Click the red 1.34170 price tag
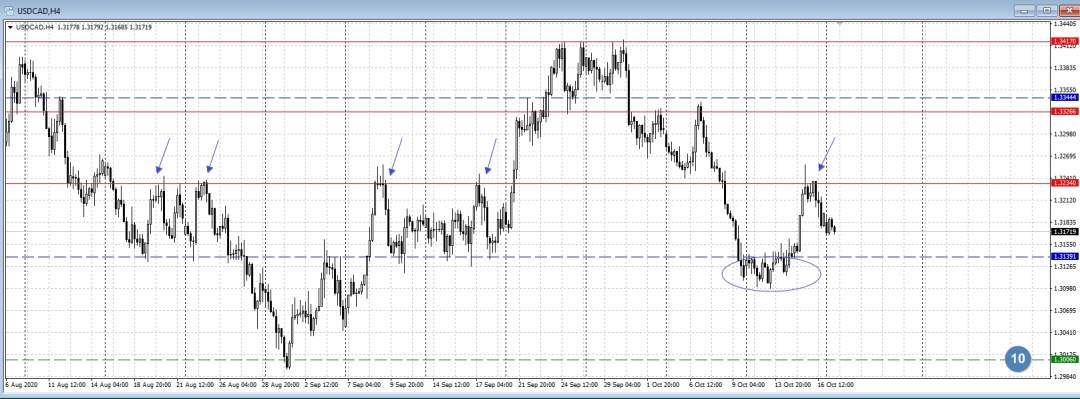This screenshot has width=1080, height=399. pyautogui.click(x=1064, y=42)
